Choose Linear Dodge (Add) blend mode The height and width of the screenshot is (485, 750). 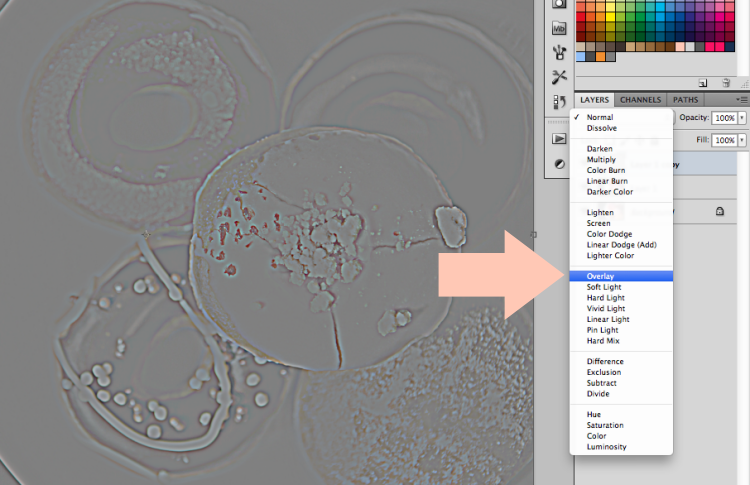point(621,245)
